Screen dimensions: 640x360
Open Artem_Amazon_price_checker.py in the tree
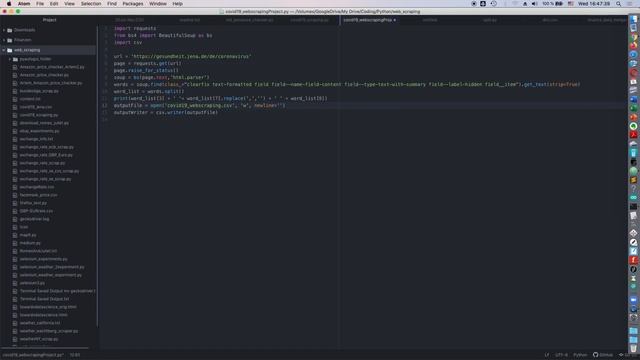tap(51, 83)
